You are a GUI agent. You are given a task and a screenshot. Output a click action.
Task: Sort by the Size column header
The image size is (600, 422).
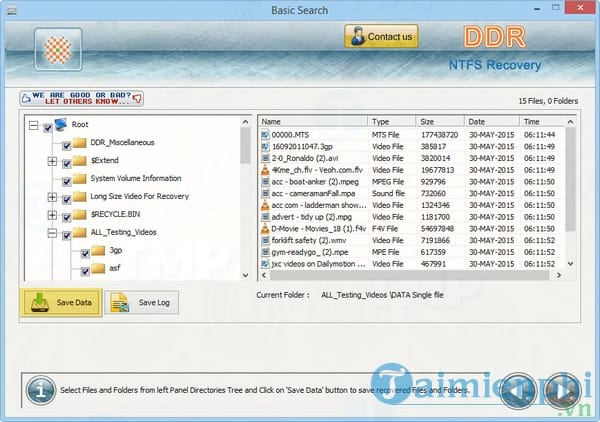point(440,122)
